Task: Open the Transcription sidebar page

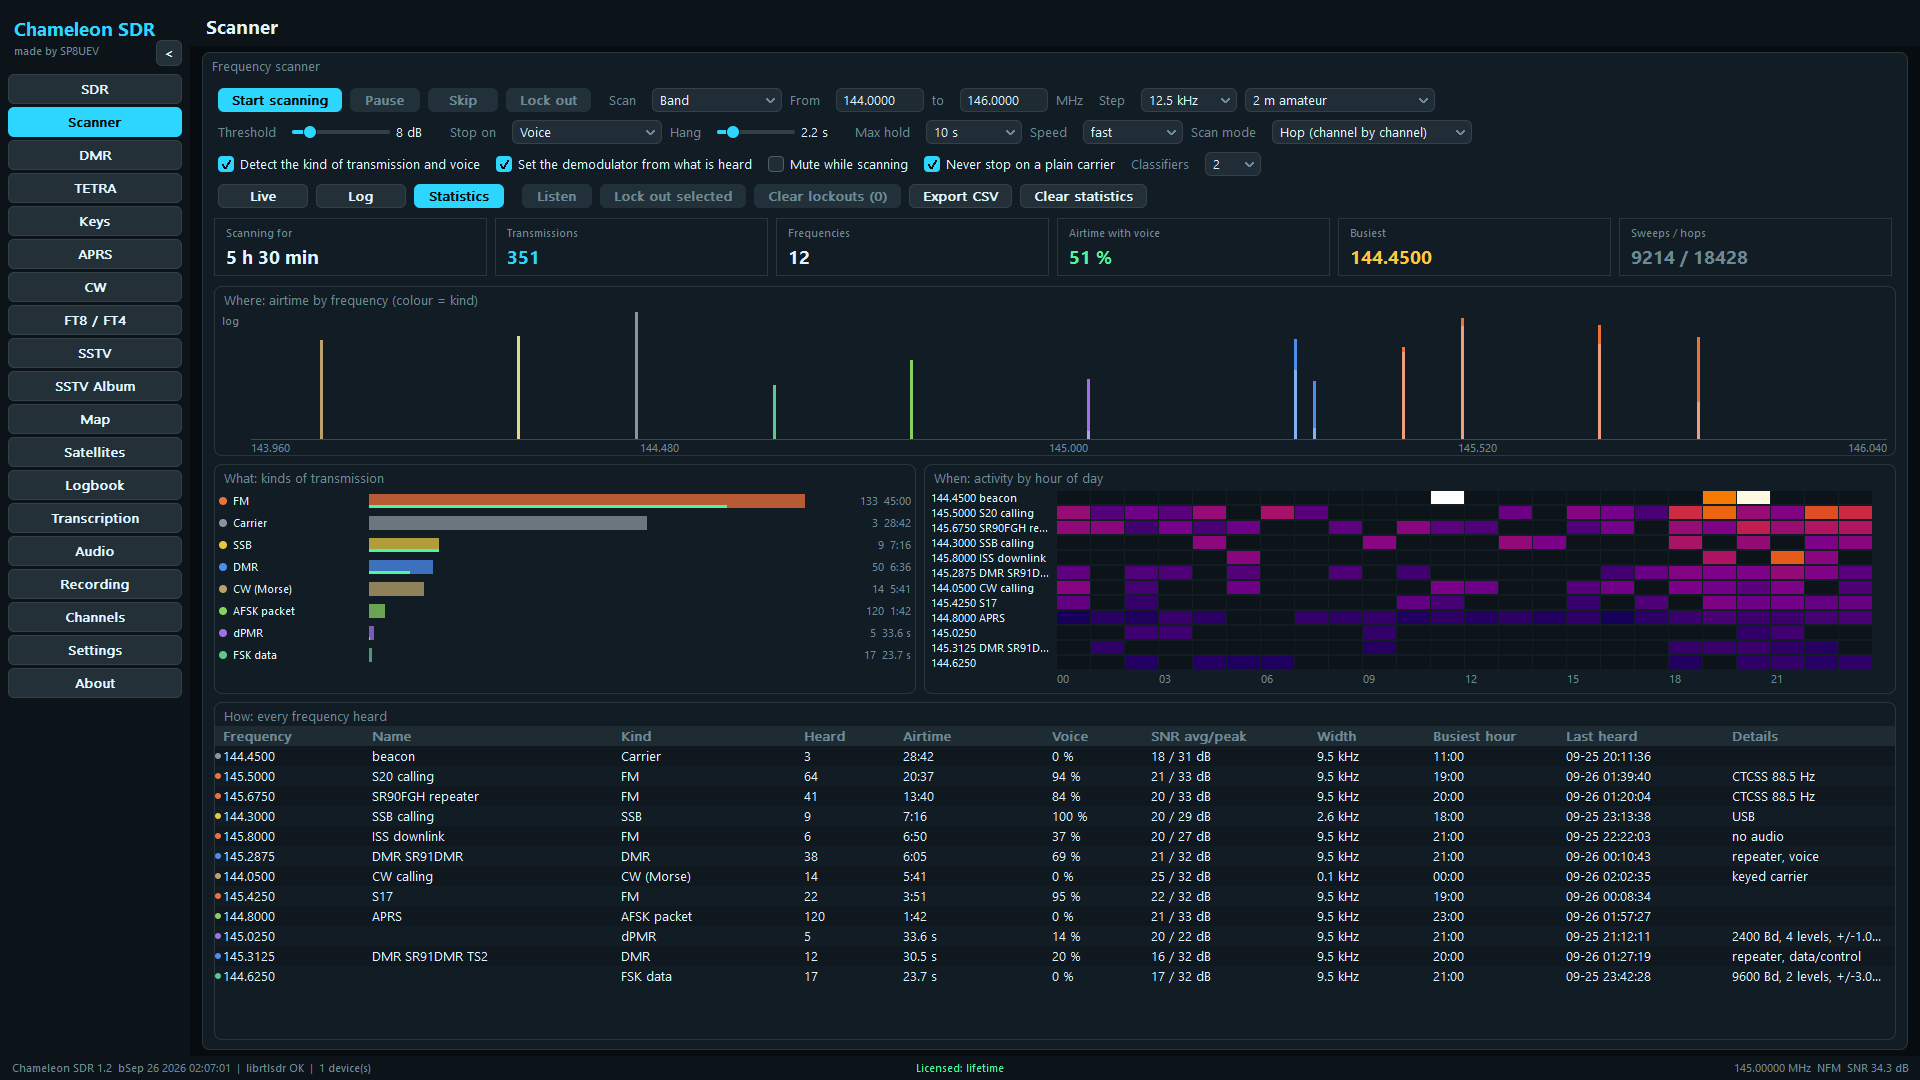Action: click(x=95, y=518)
